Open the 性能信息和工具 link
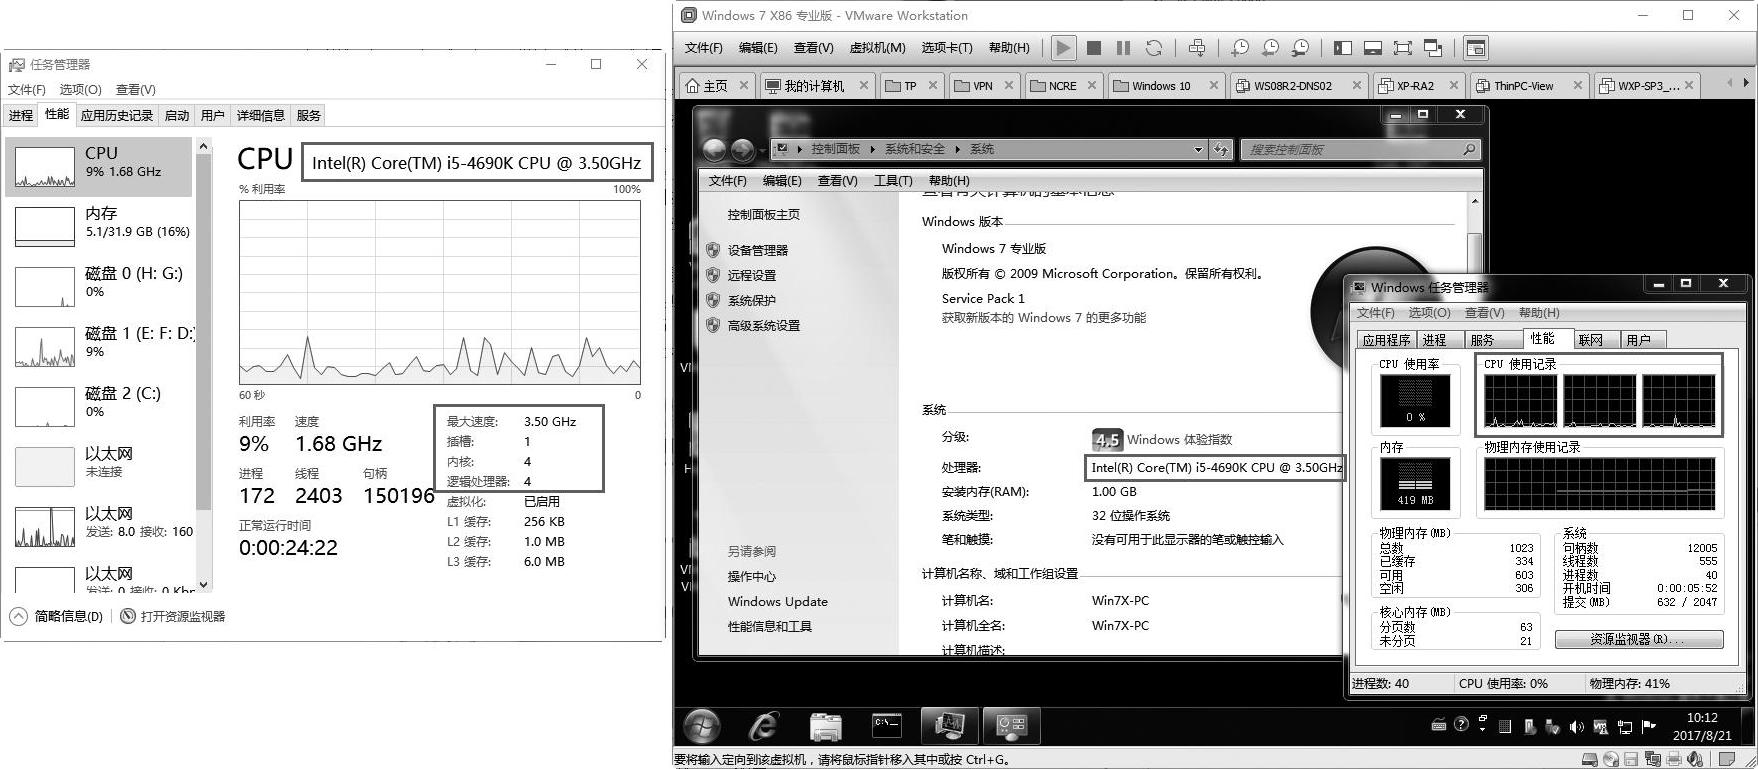 pyautogui.click(x=770, y=626)
